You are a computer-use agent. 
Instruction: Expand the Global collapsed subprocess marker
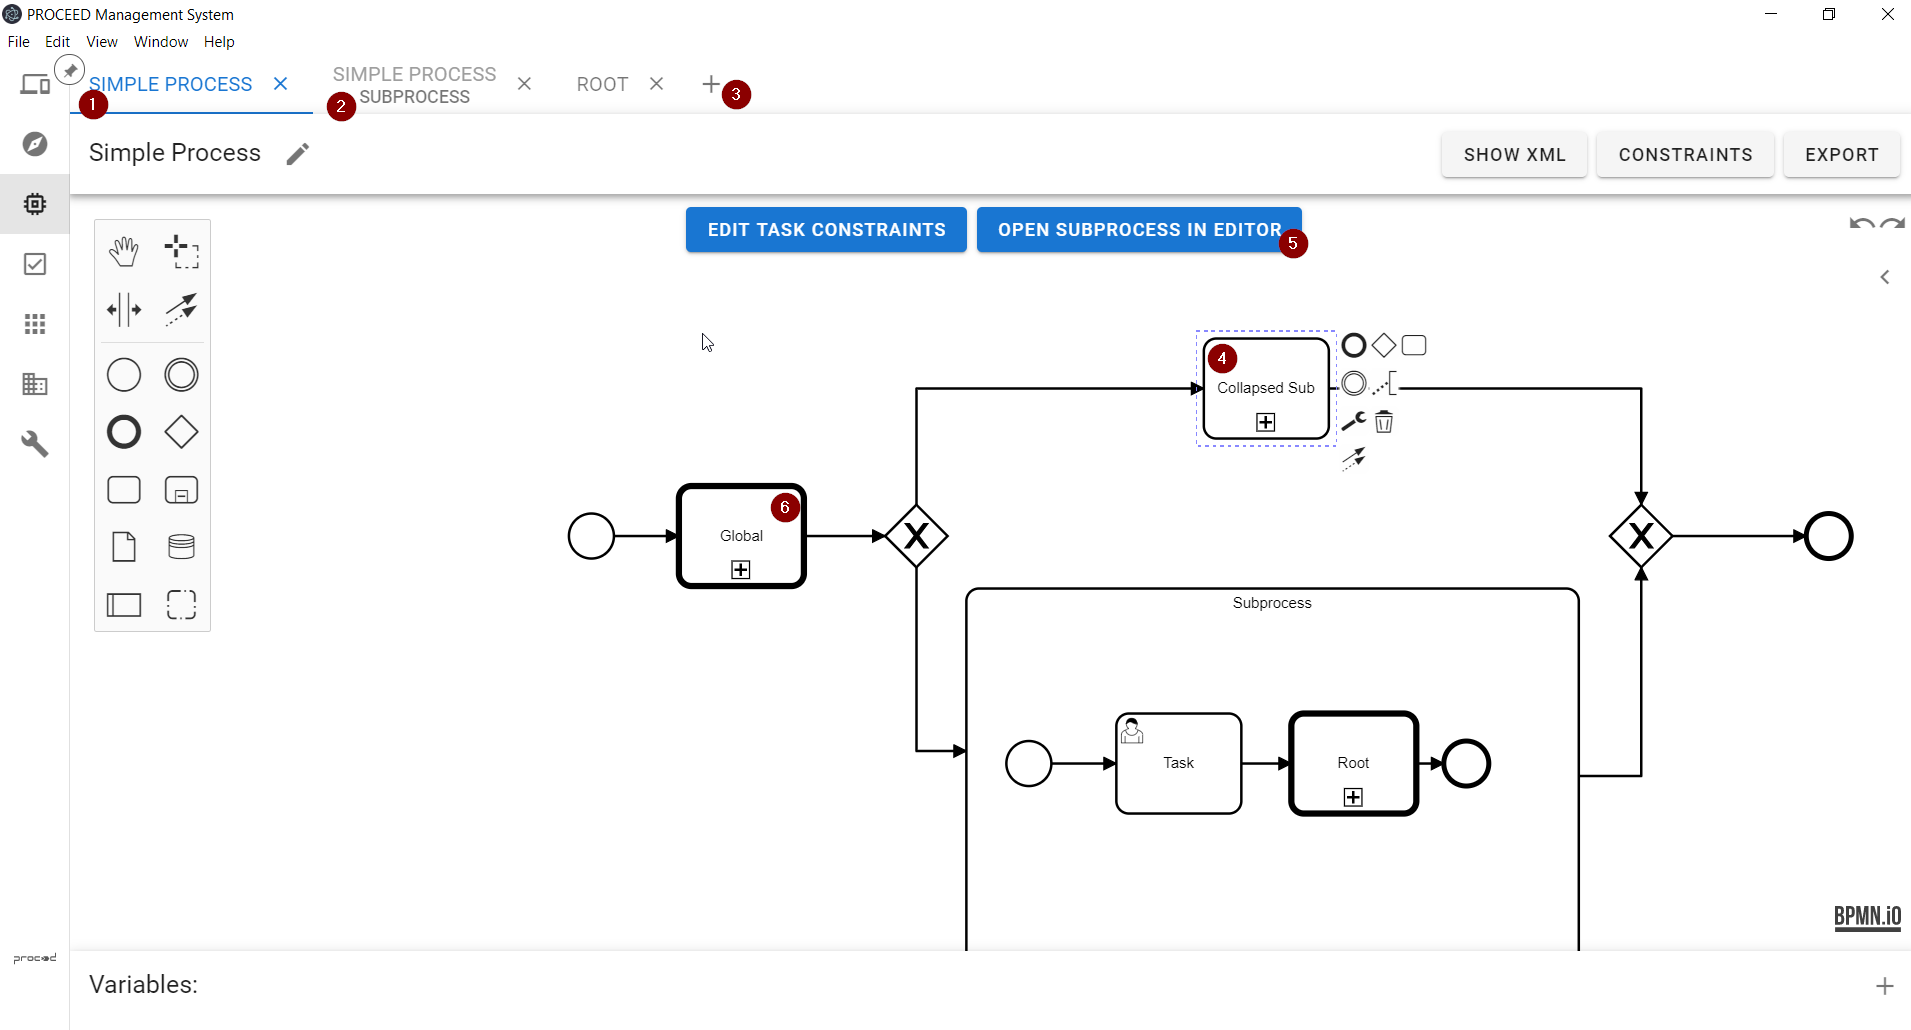[741, 570]
